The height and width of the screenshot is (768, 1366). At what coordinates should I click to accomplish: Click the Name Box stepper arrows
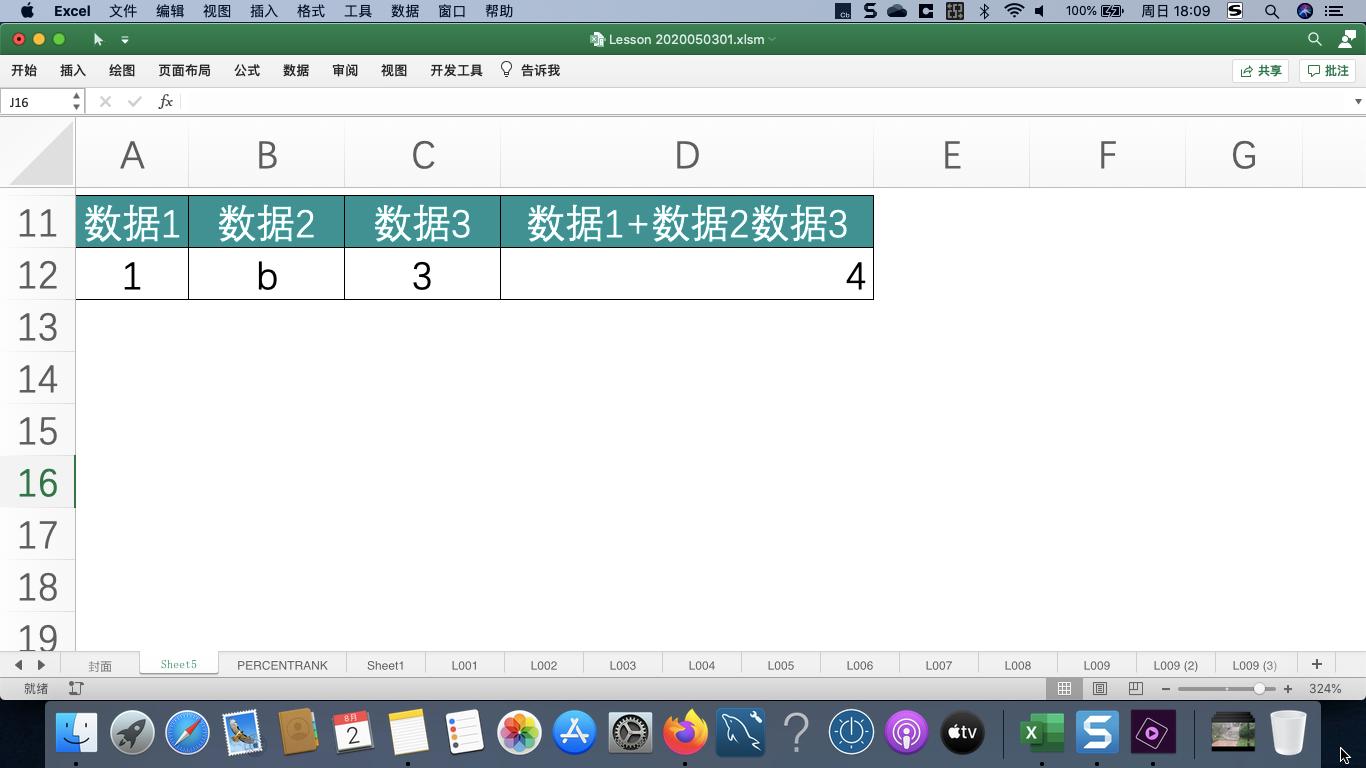[x=76, y=101]
